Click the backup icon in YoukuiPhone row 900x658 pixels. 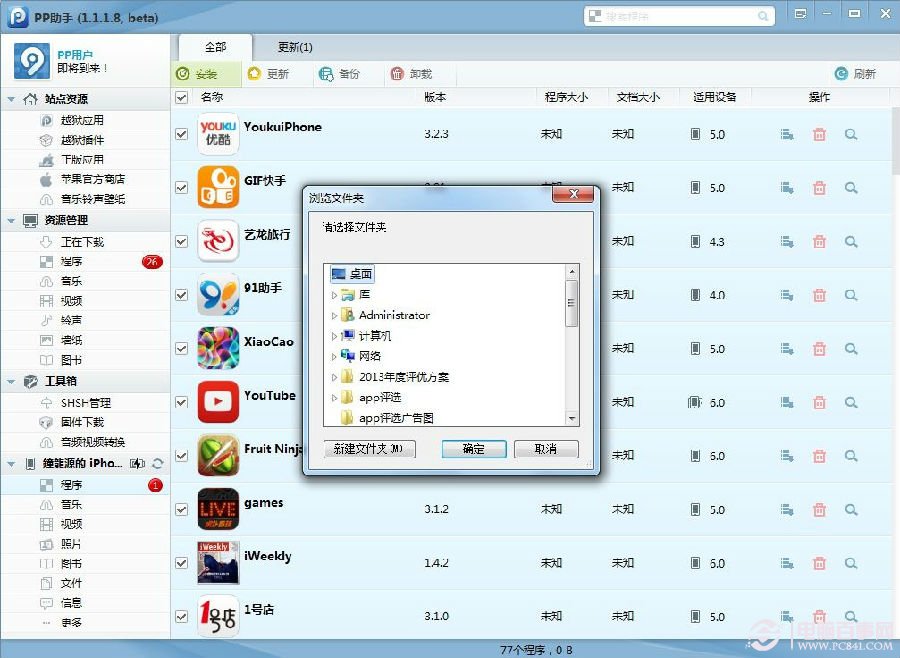click(787, 134)
